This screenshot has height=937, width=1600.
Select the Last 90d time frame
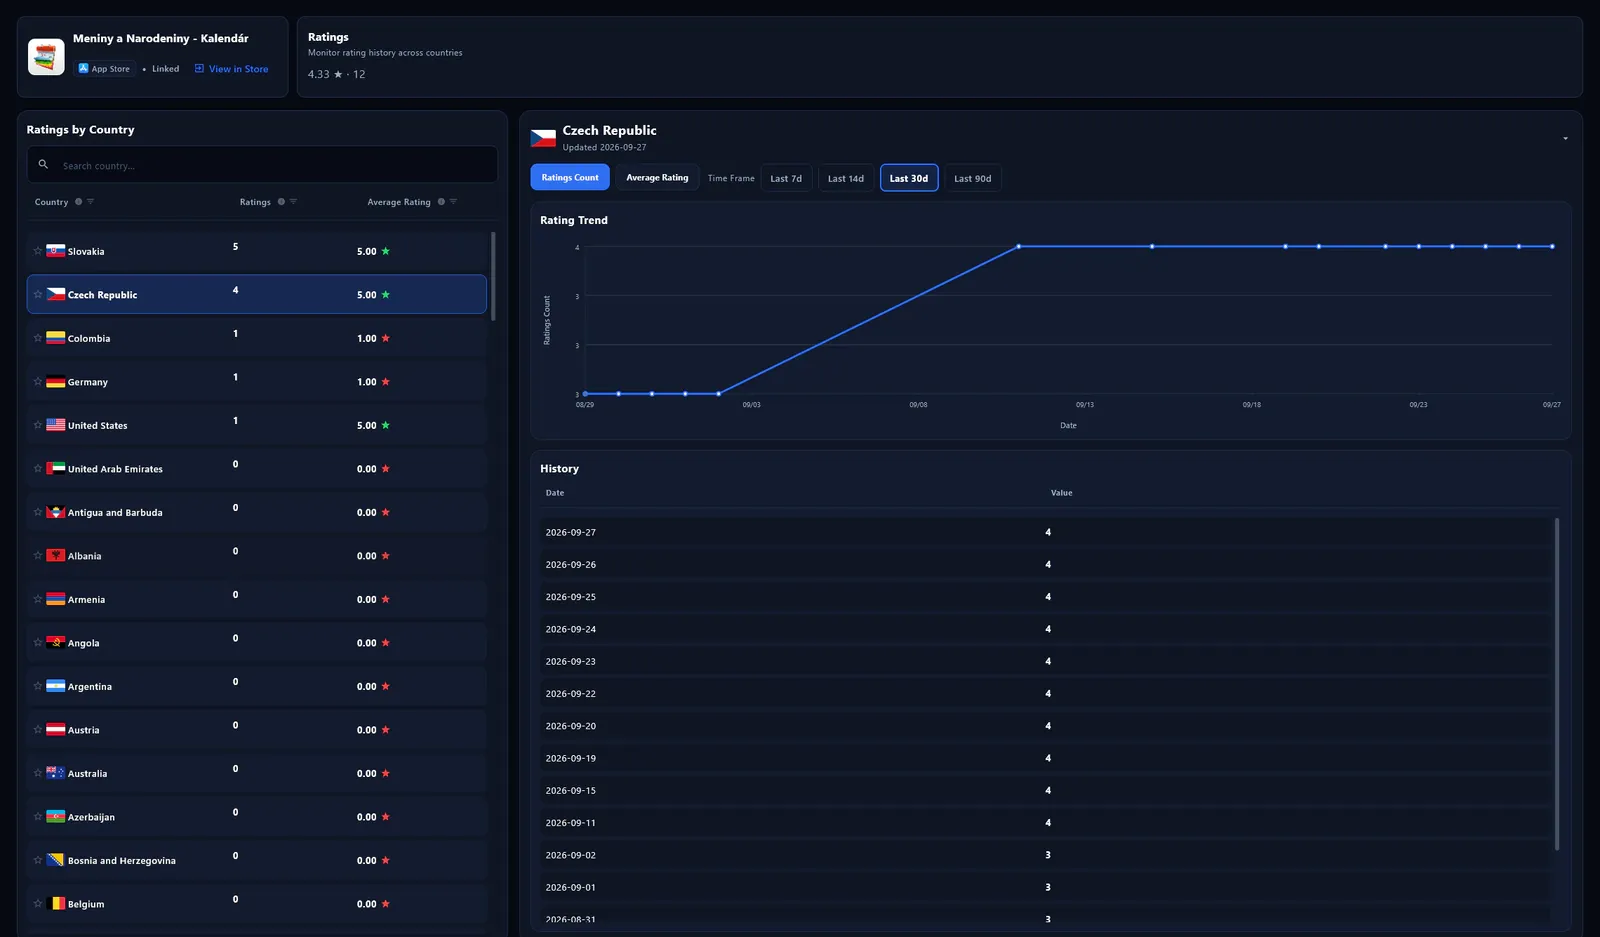tap(973, 178)
